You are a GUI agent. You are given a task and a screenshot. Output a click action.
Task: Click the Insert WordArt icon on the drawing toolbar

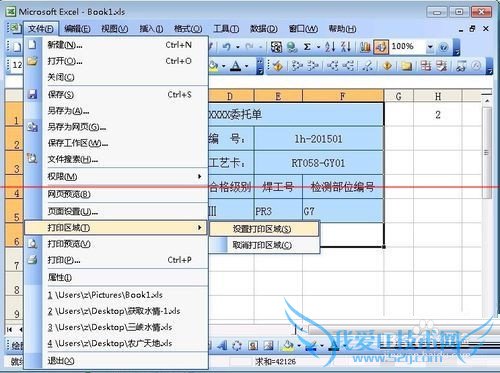pyautogui.click(x=222, y=346)
